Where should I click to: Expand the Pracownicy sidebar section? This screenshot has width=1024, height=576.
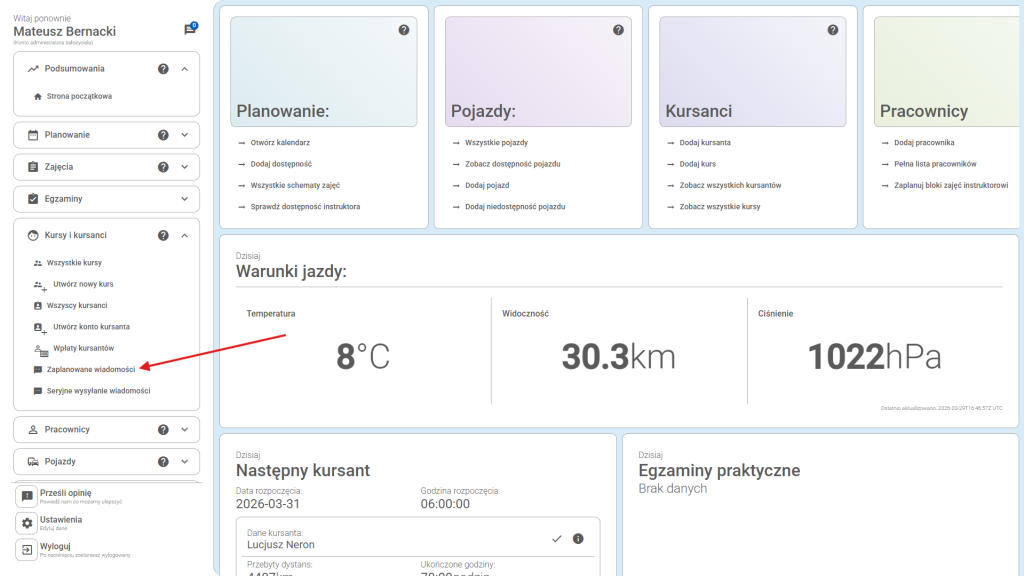click(185, 430)
